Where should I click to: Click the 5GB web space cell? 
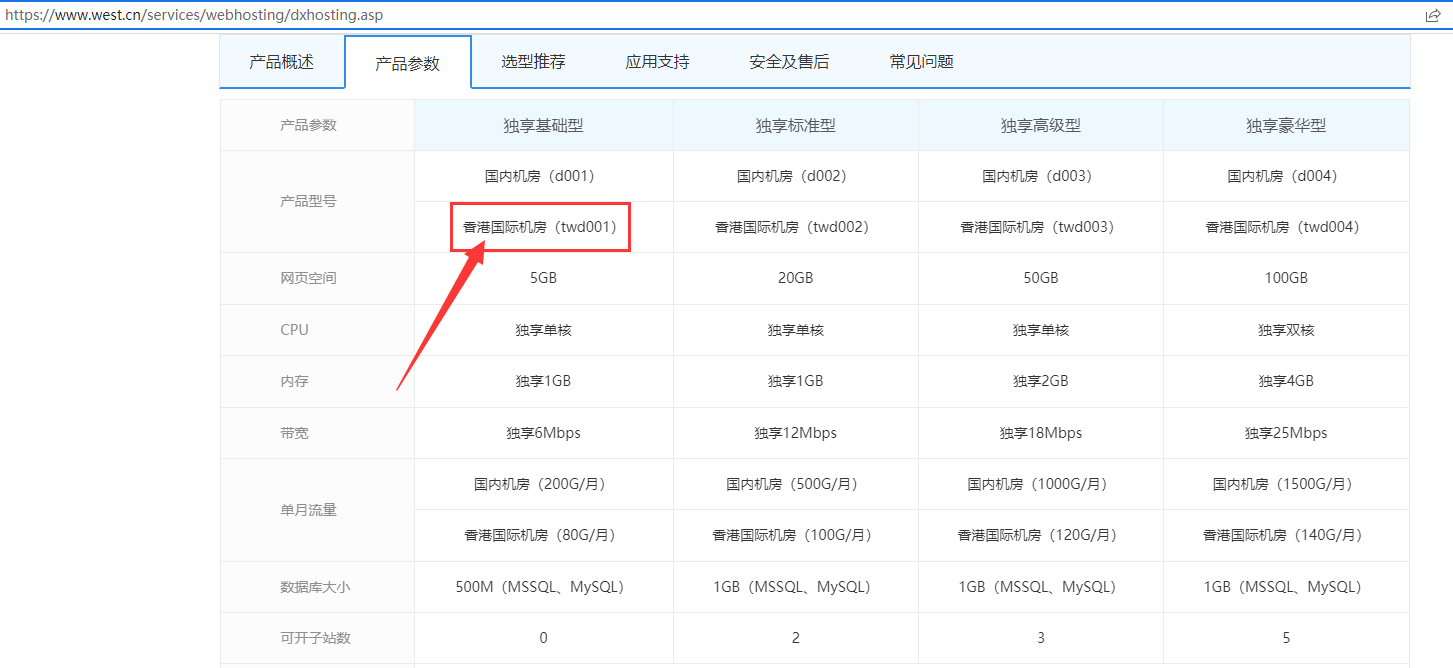[x=541, y=278]
